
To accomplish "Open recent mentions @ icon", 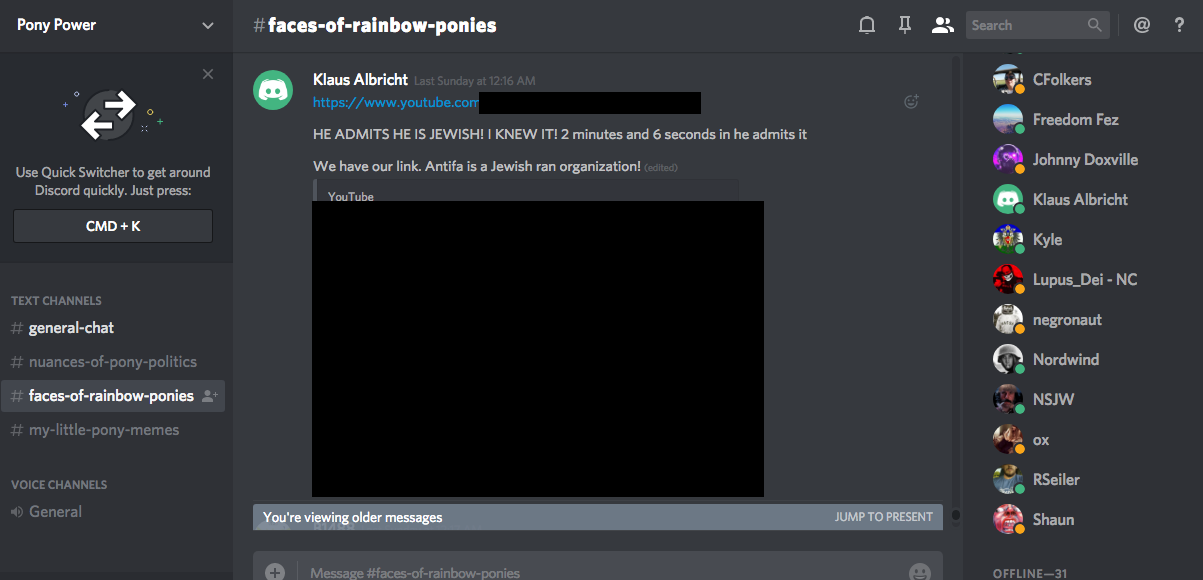I will [x=1141, y=26].
